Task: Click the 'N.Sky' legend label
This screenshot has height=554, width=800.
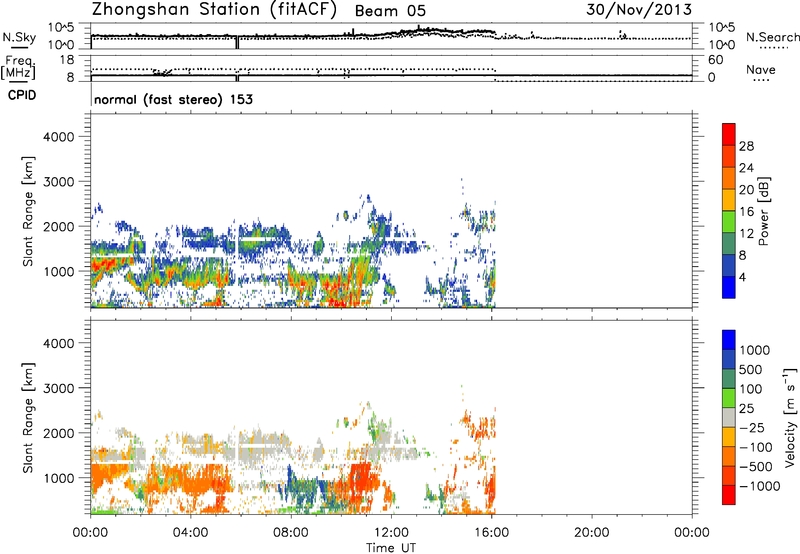Action: coord(19,37)
